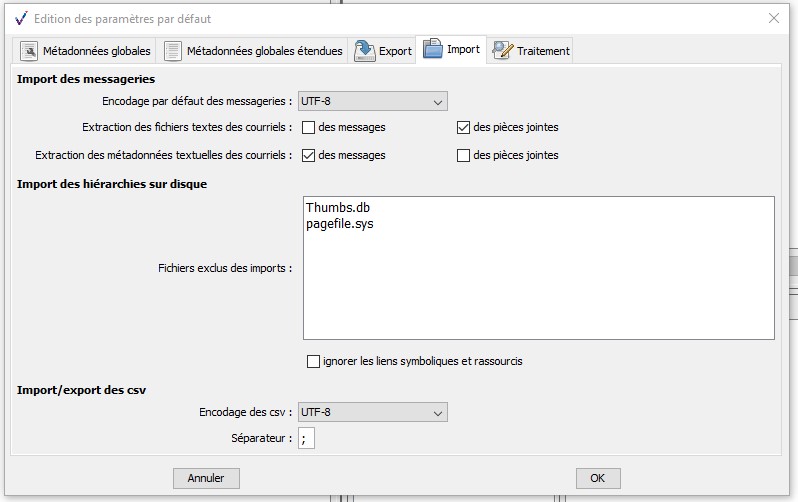This screenshot has width=798, height=502.
Task: Click in the Séparateur input field
Action: pos(306,438)
